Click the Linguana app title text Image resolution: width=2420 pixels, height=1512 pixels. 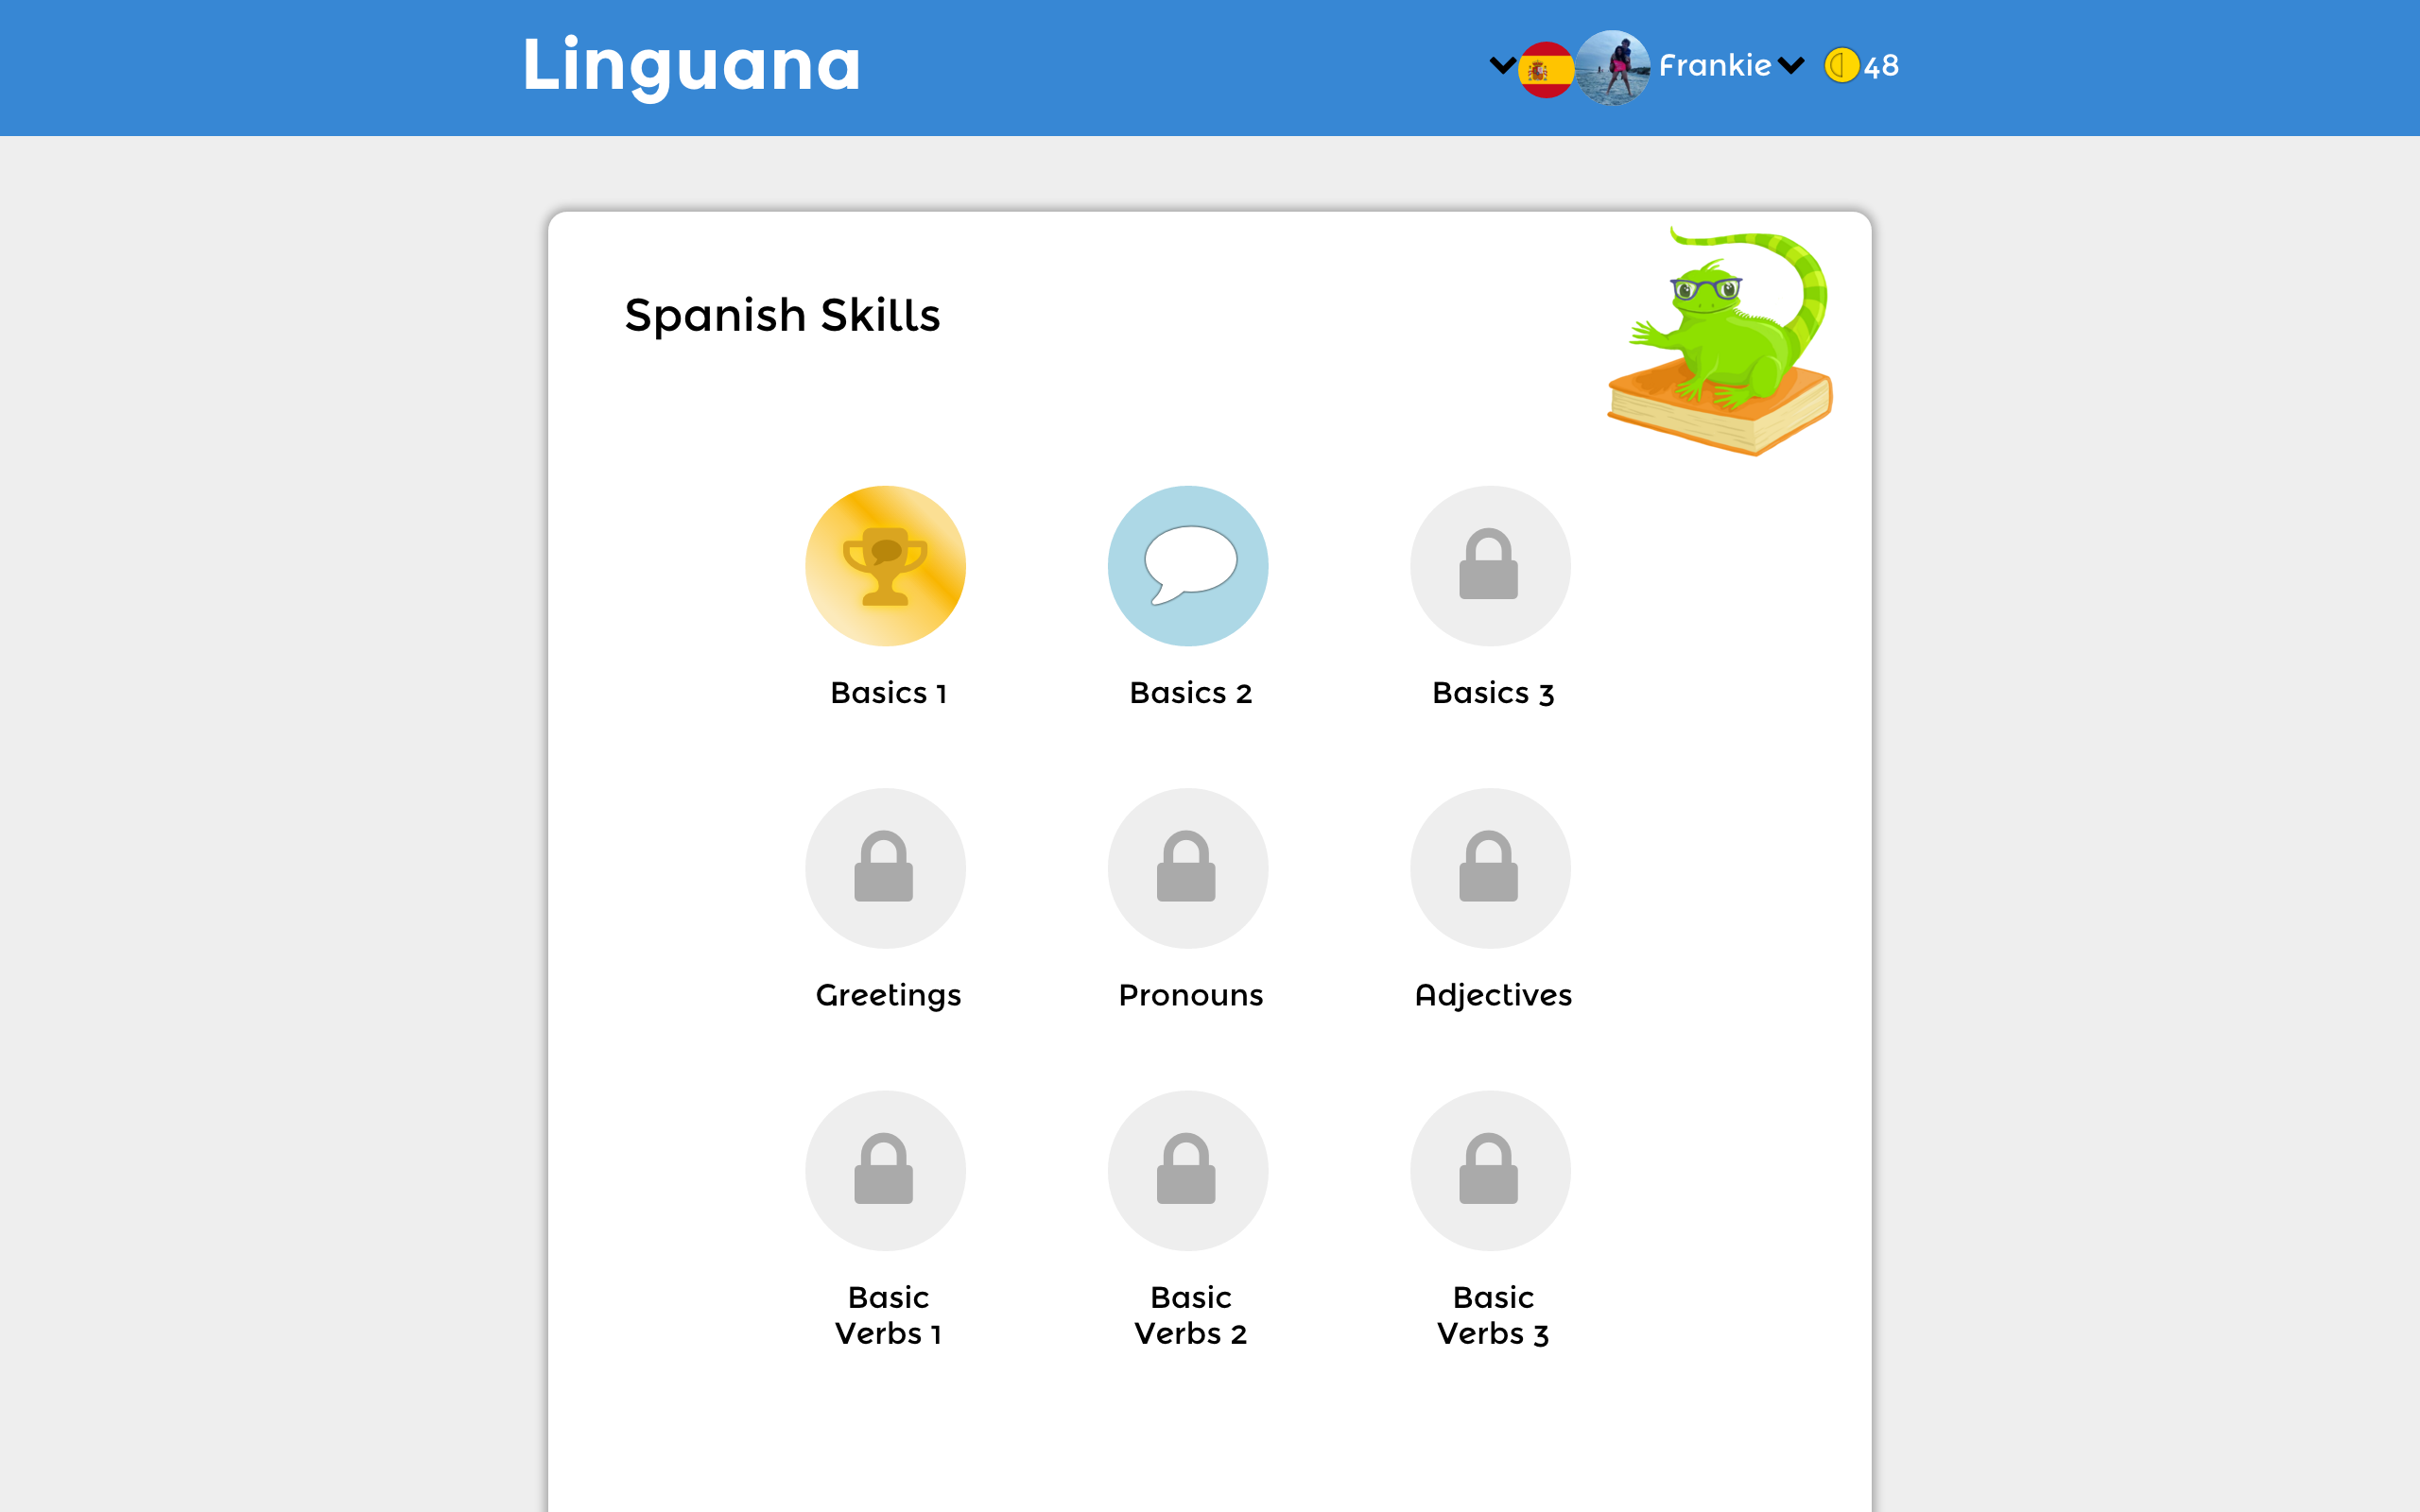pos(690,66)
